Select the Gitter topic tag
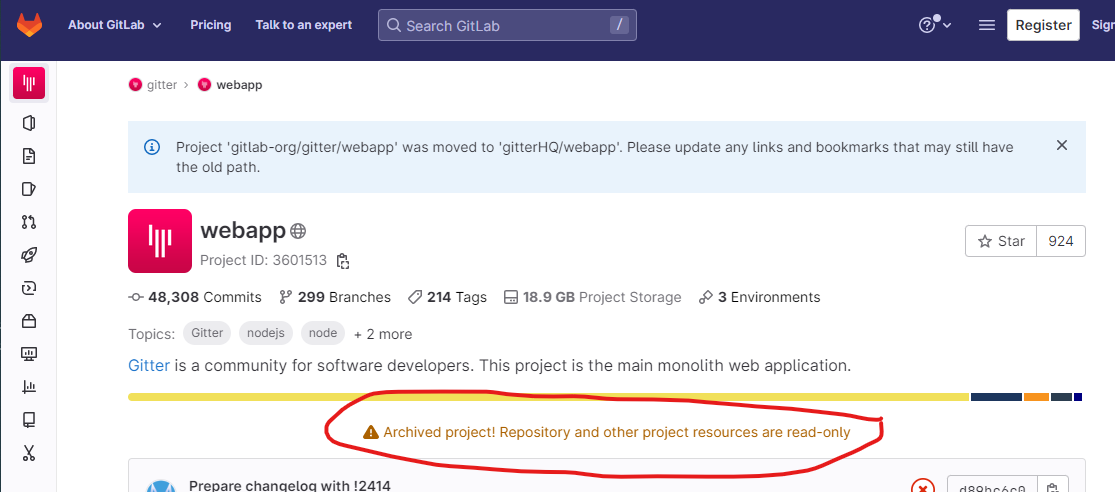 [x=207, y=333]
